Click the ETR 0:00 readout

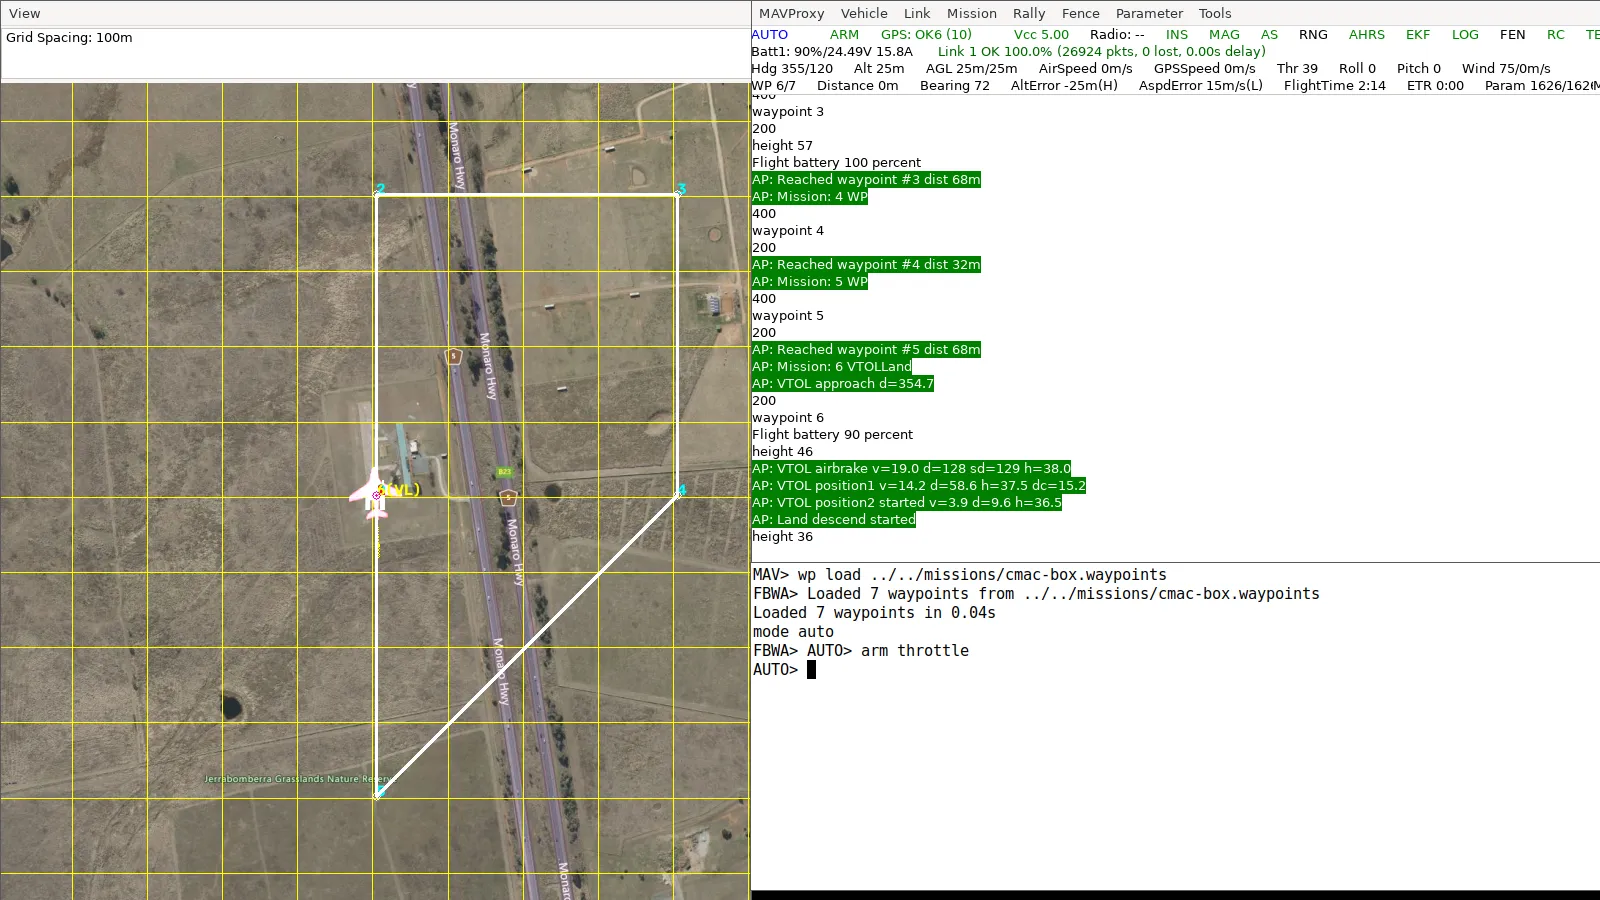[1435, 85]
